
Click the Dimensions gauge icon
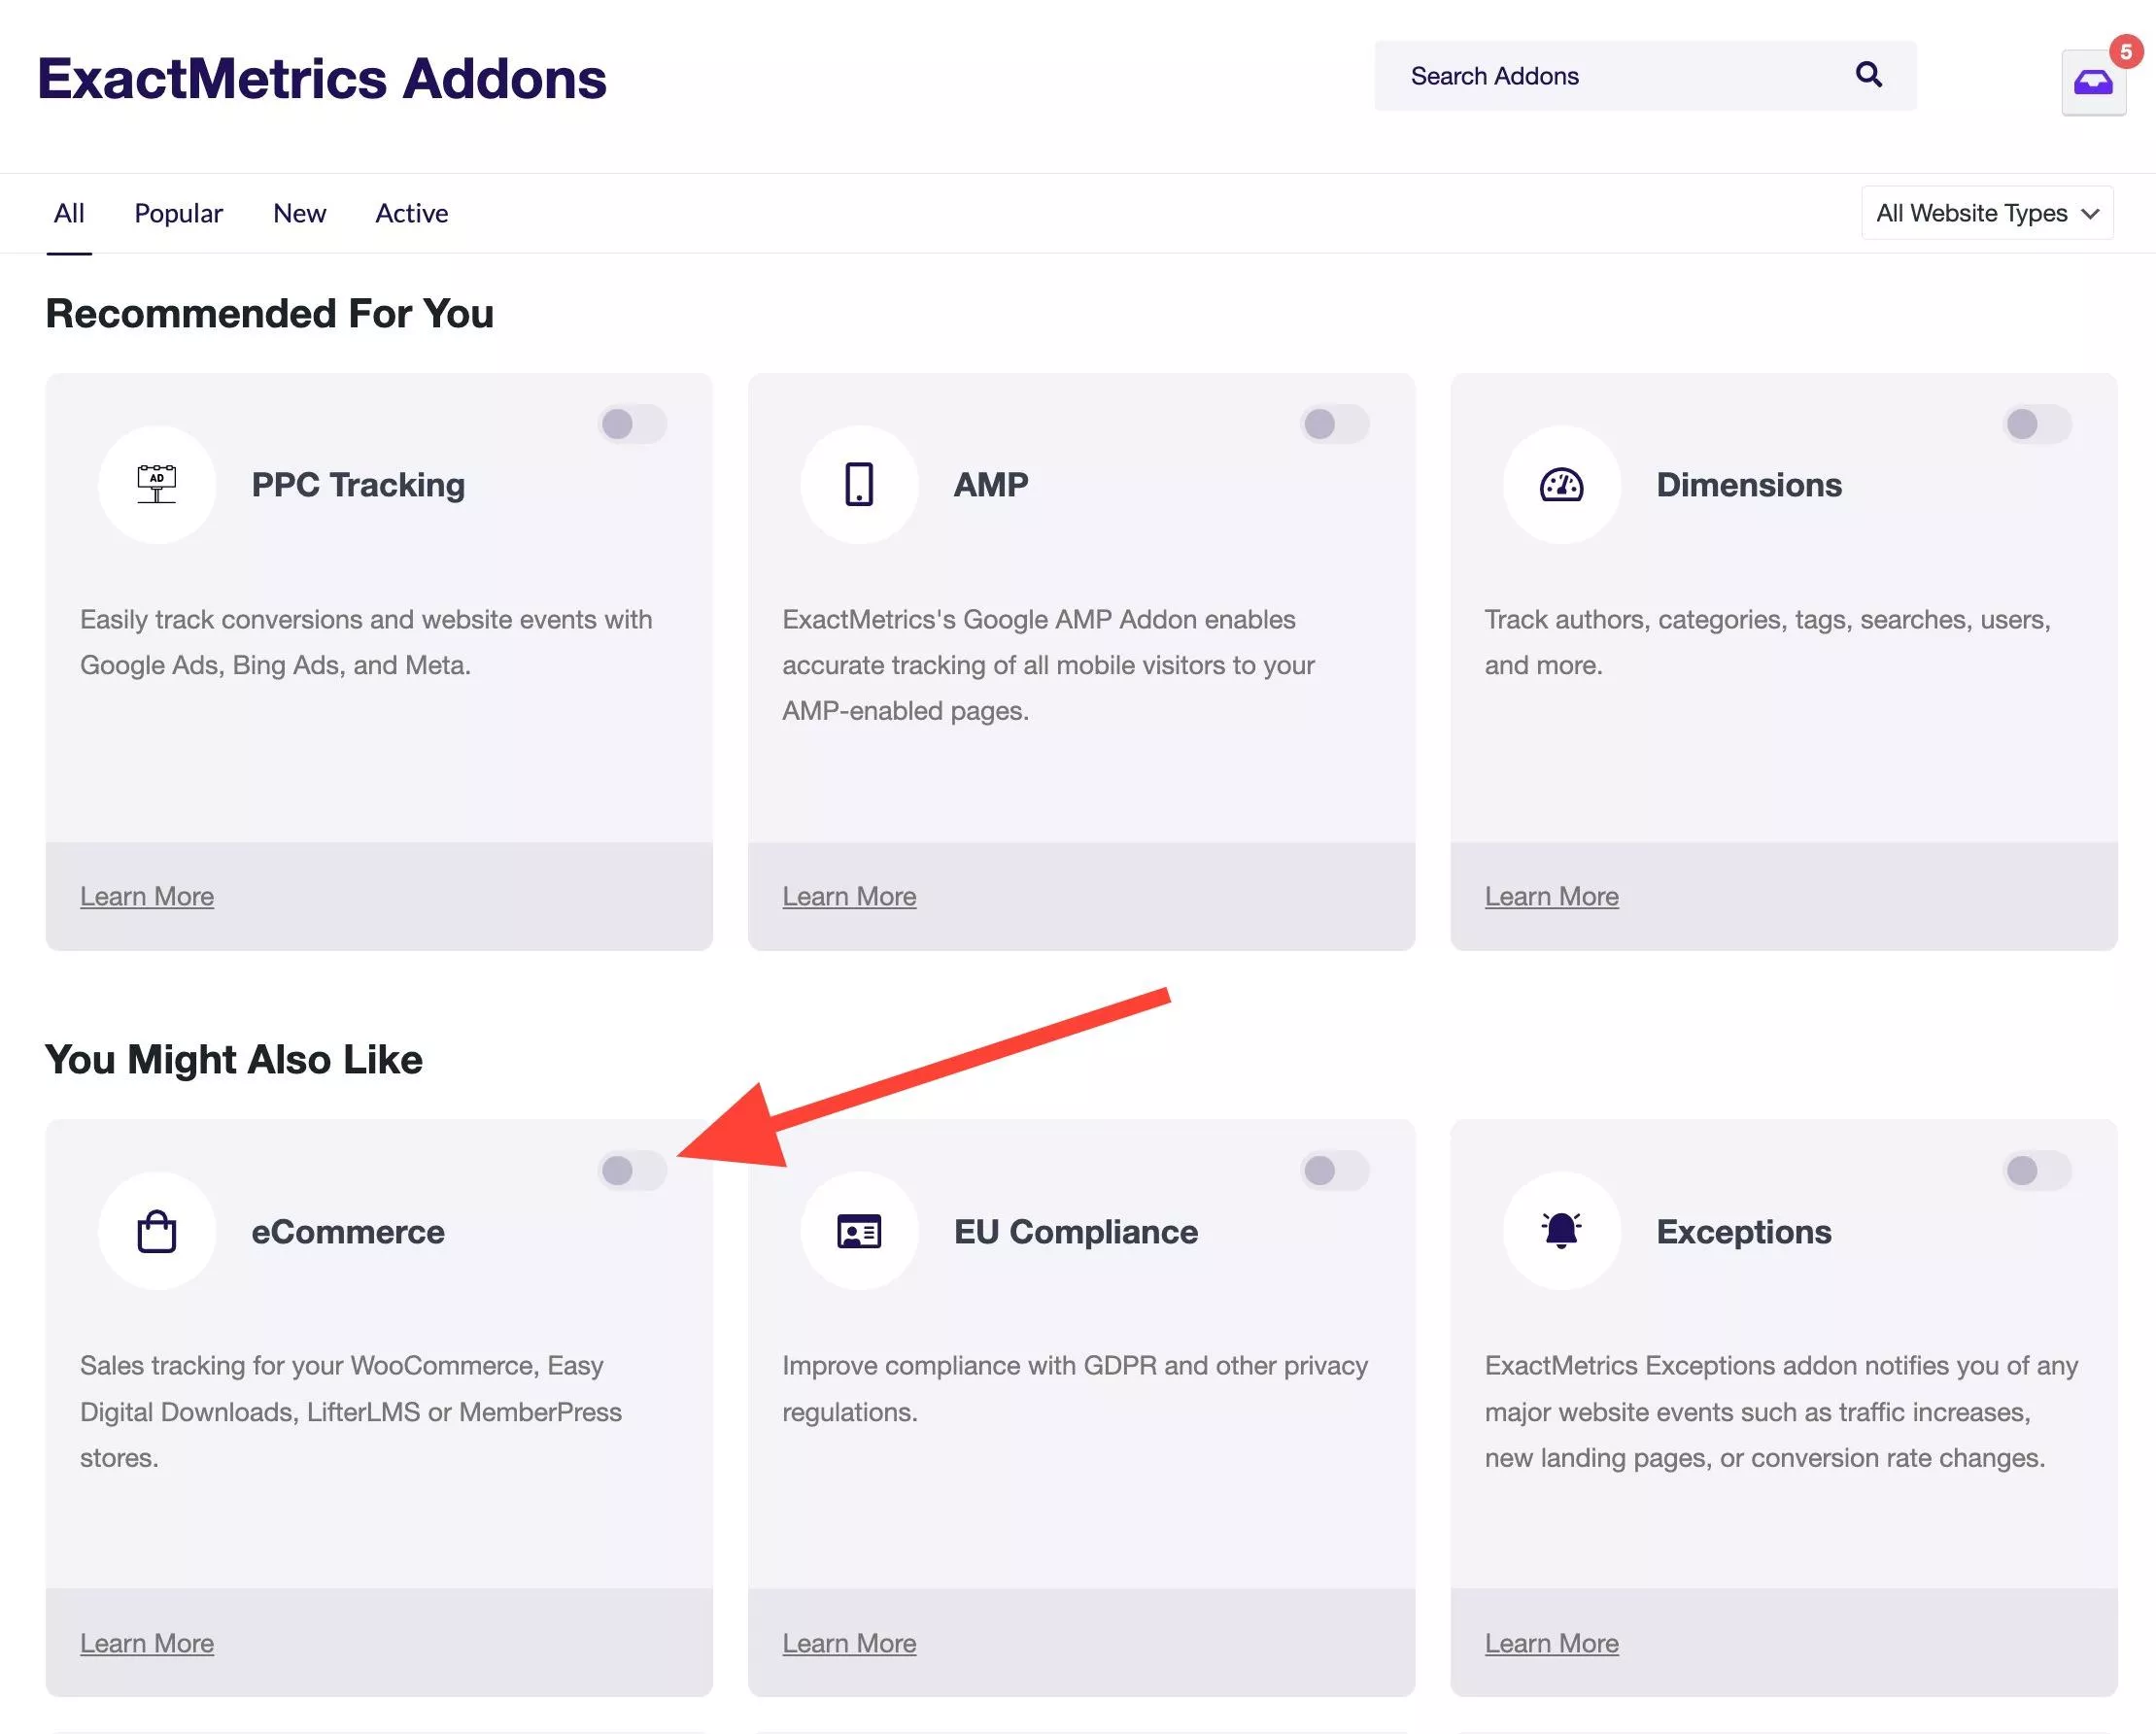(1561, 485)
